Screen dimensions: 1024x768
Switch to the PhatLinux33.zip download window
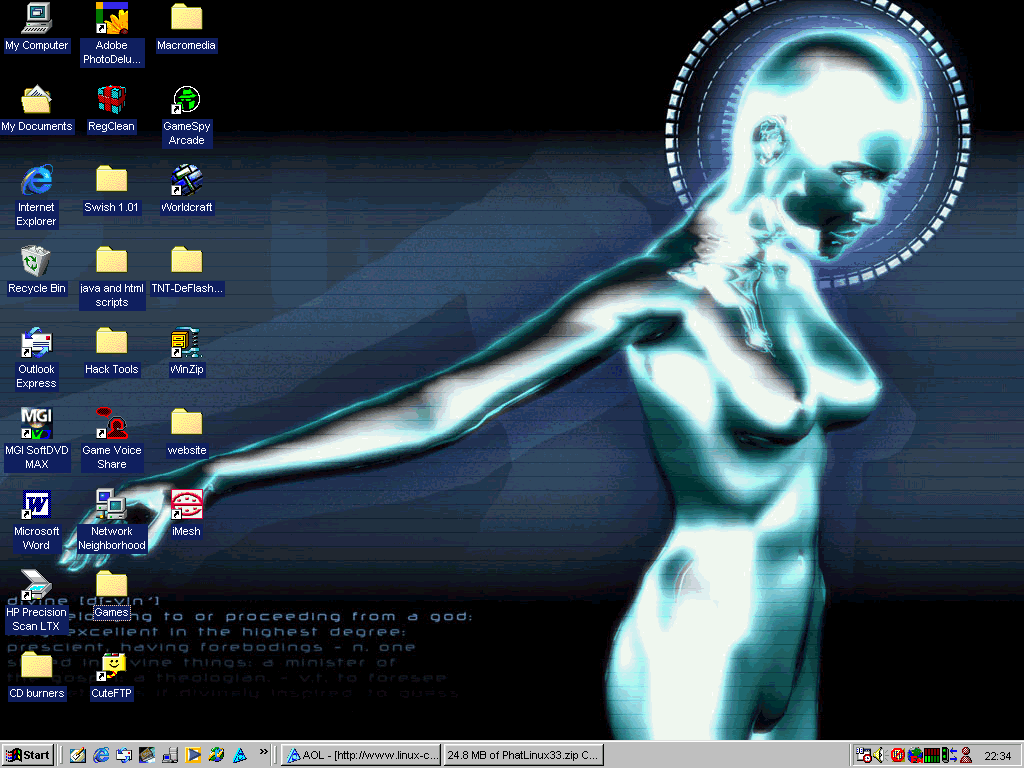523,755
